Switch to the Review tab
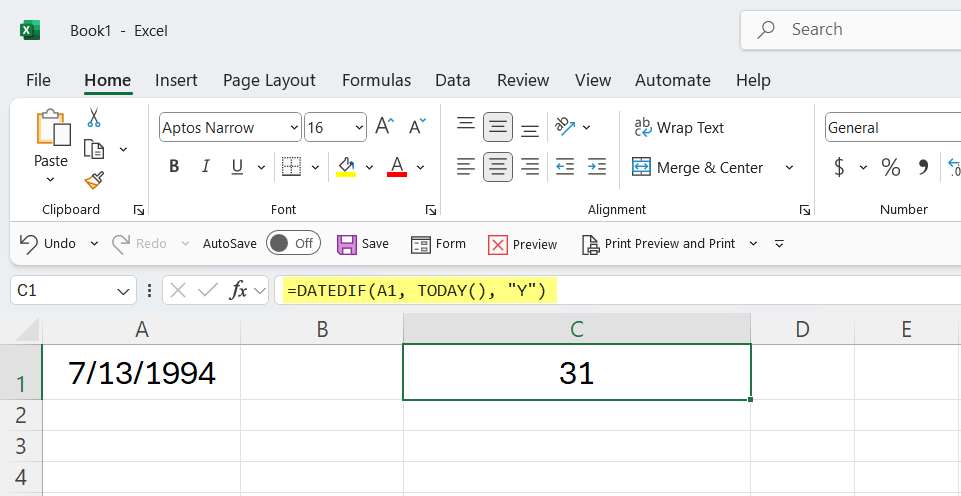The width and height of the screenshot is (961, 496). pos(523,80)
